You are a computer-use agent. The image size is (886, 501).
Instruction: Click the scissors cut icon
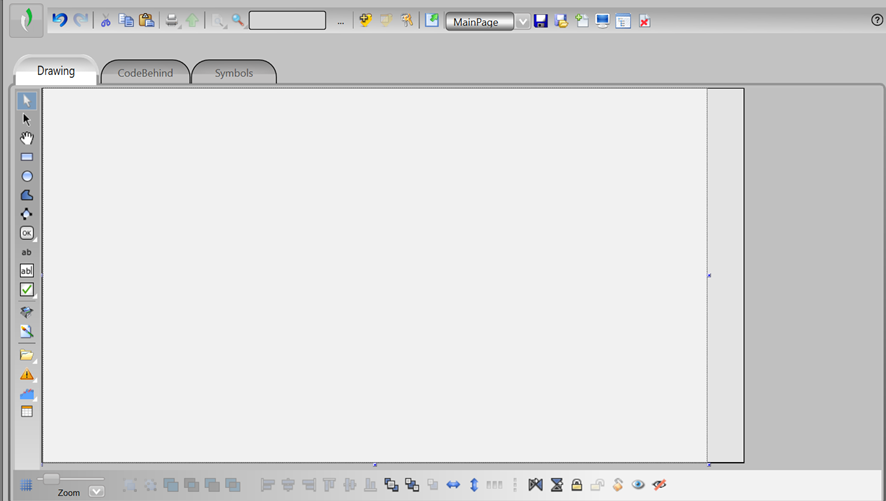coord(105,21)
